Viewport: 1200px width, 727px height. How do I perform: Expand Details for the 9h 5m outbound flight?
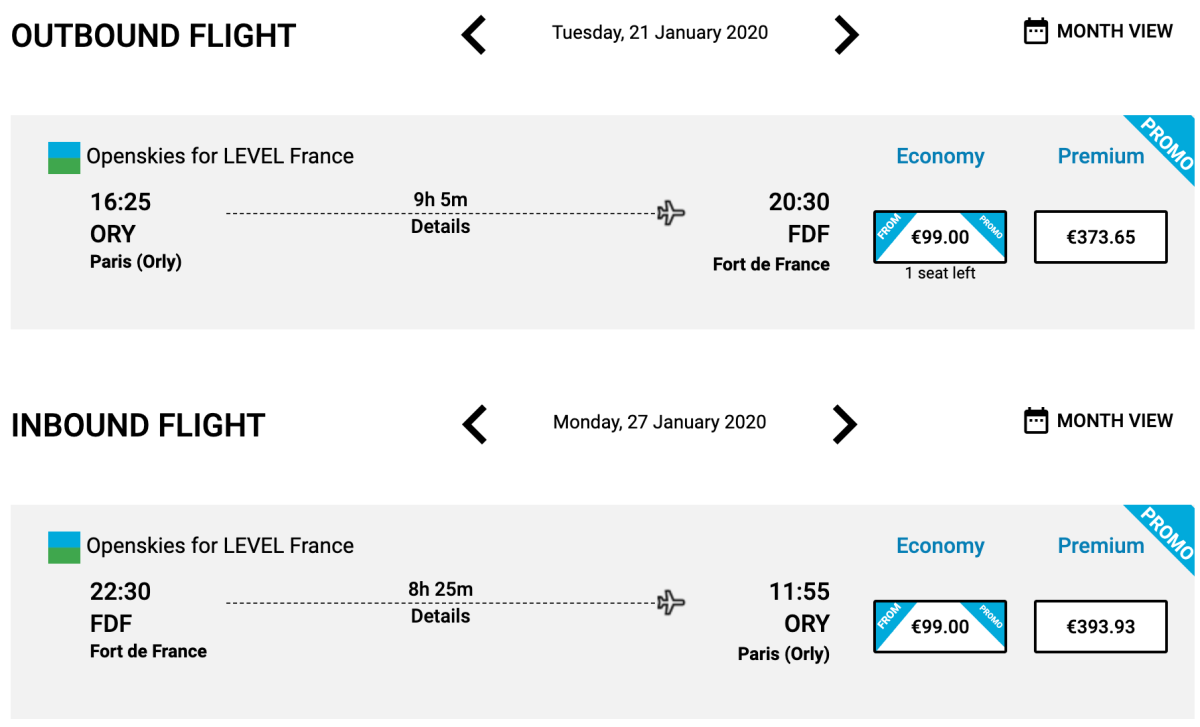pos(440,227)
